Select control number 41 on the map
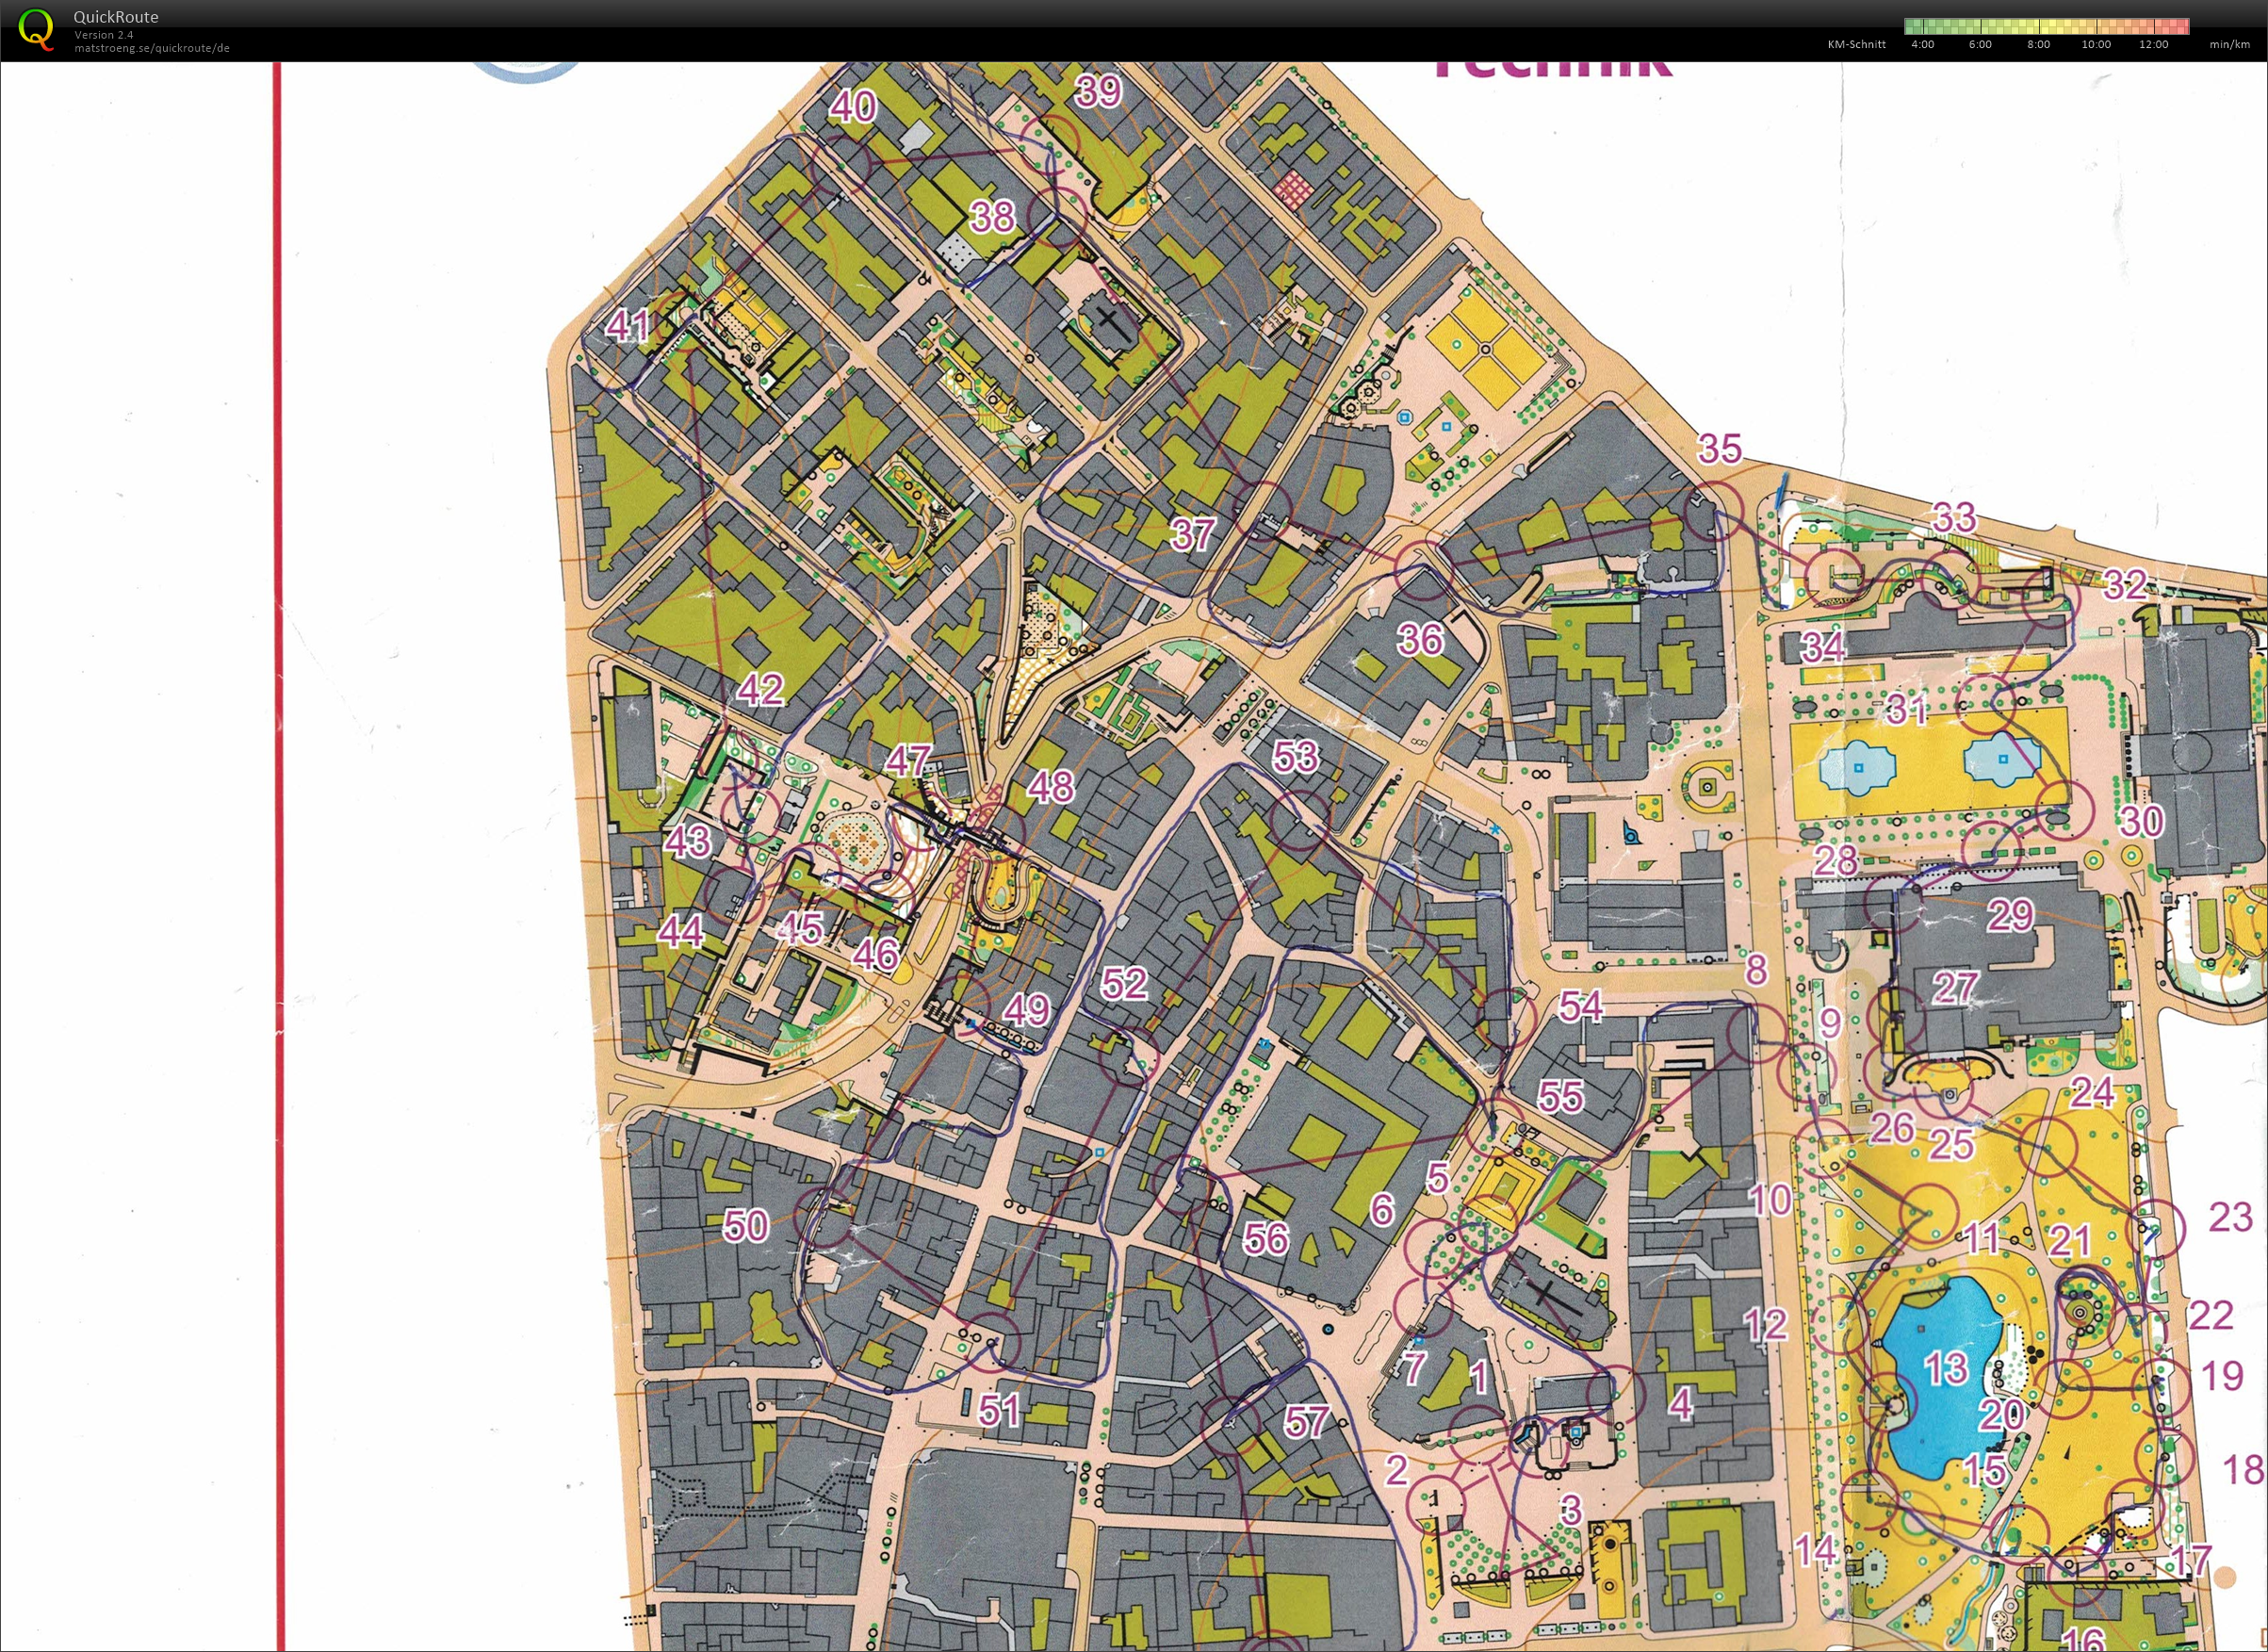Viewport: 2268px width, 1652px height. (628, 325)
